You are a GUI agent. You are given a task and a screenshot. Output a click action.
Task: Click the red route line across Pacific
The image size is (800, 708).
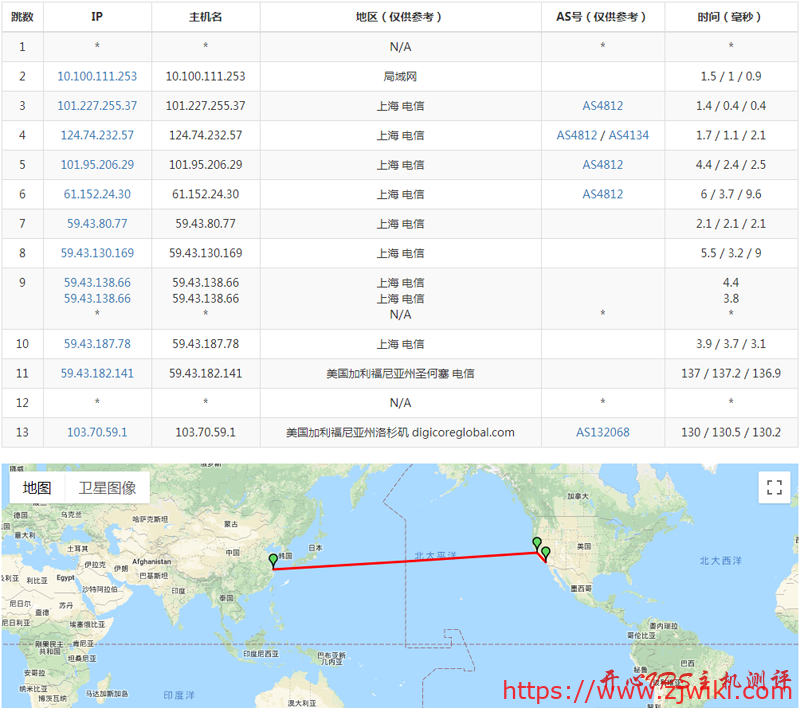(x=405, y=561)
